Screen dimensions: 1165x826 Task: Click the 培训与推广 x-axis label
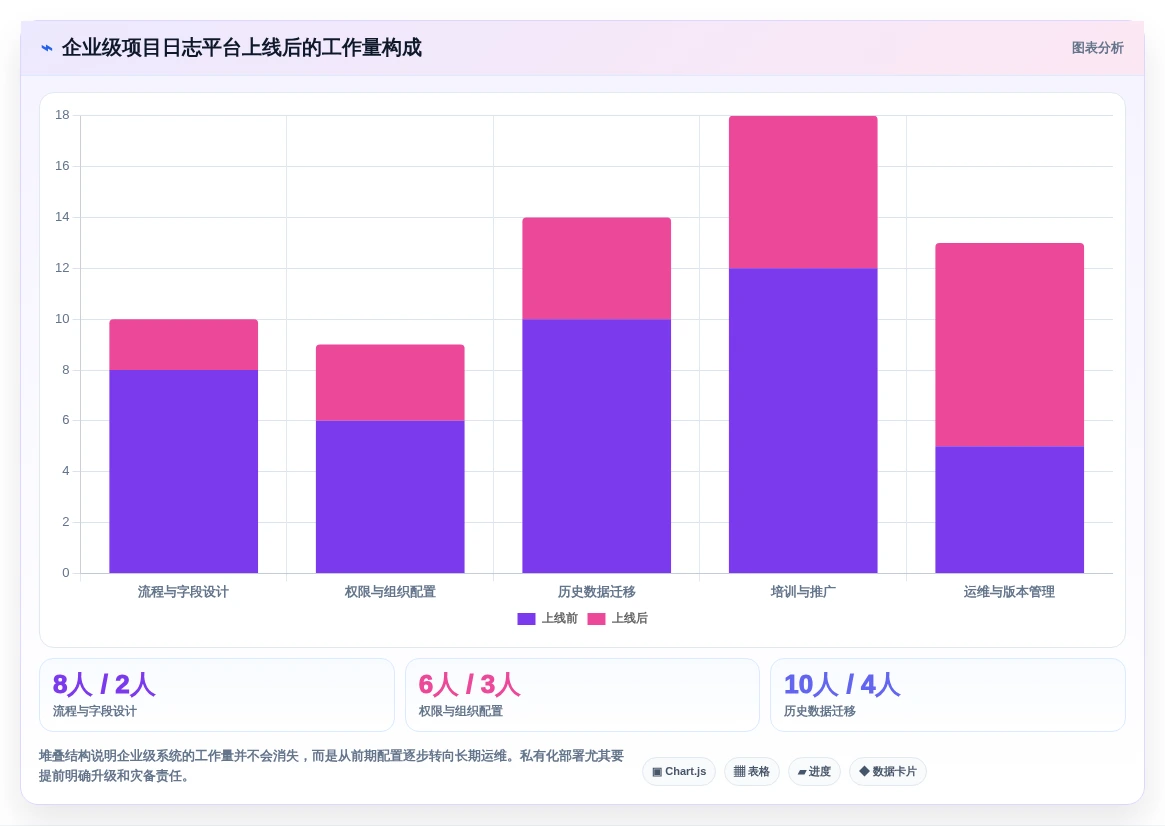pyautogui.click(x=803, y=592)
